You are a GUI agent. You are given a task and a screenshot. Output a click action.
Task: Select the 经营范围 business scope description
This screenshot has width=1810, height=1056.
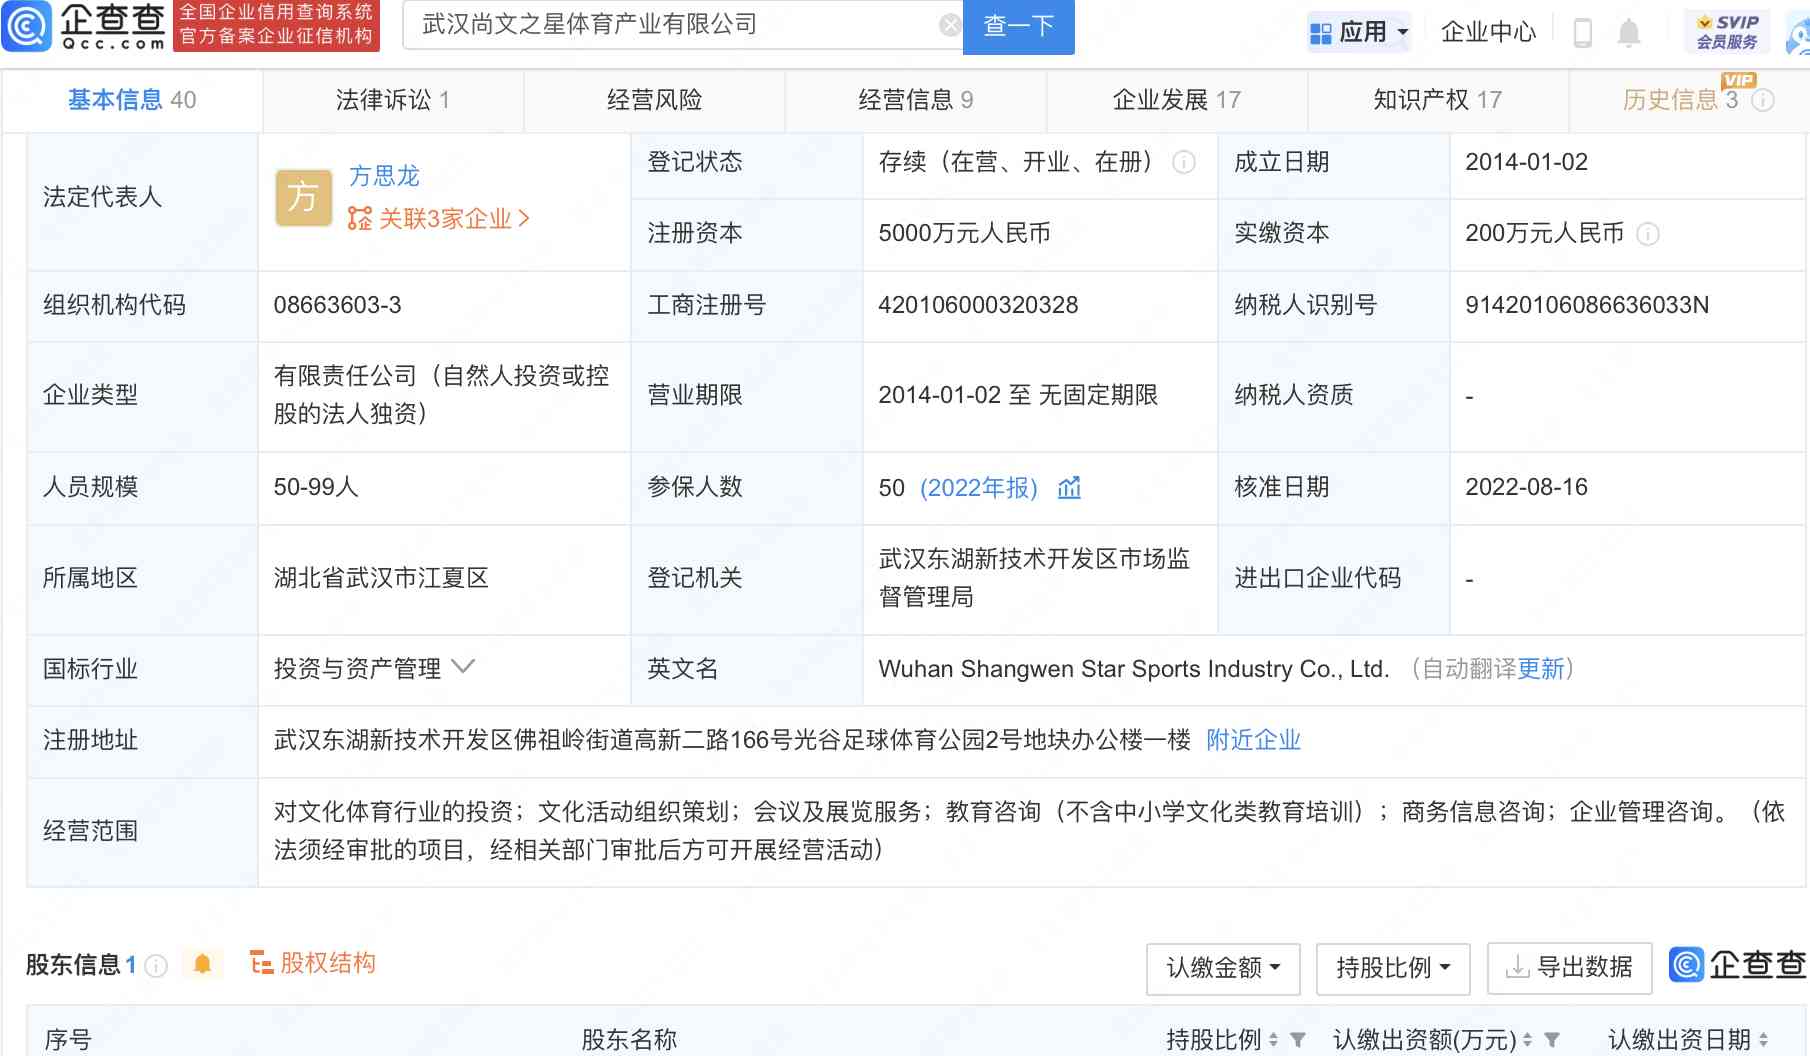pyautogui.click(x=1029, y=831)
